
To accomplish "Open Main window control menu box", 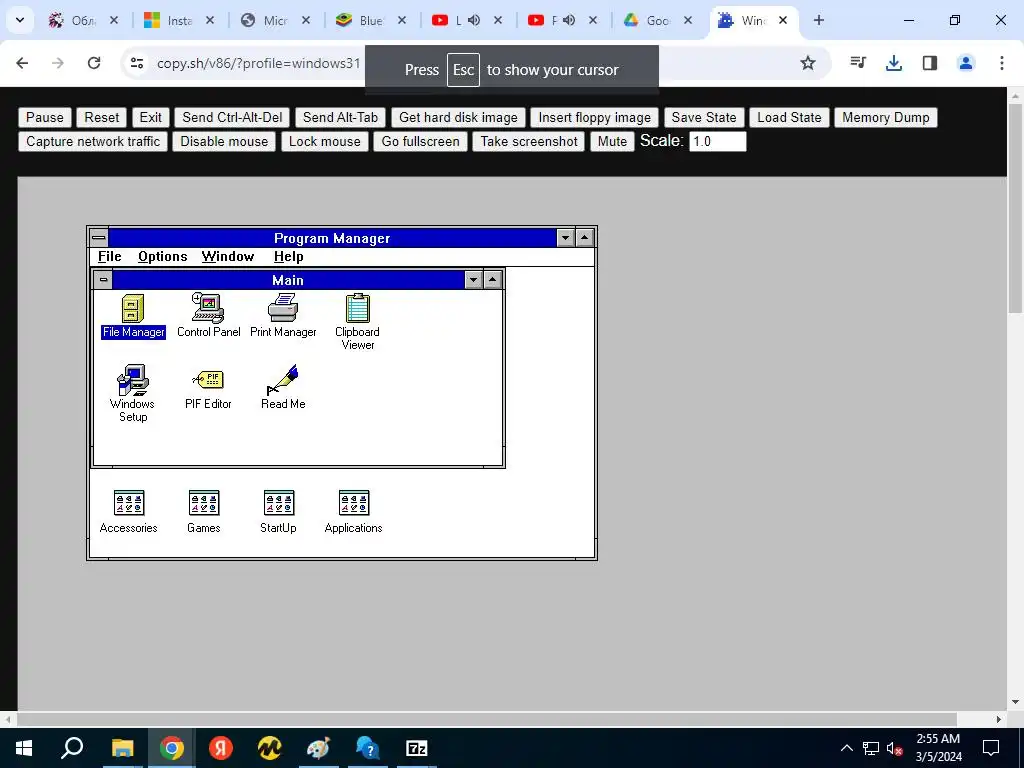I will [103, 280].
